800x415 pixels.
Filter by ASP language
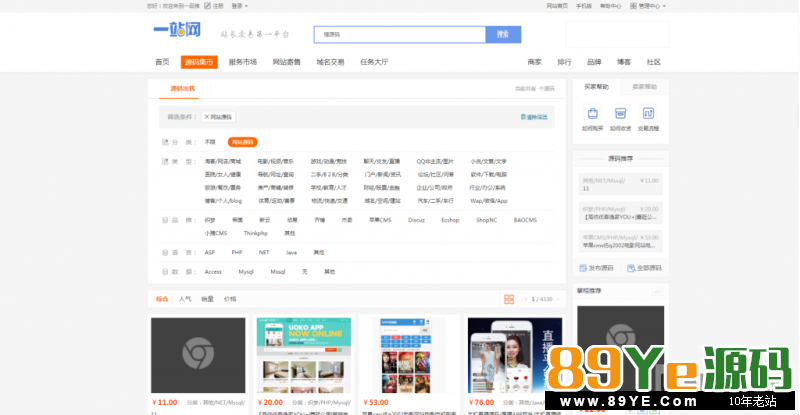(210, 252)
